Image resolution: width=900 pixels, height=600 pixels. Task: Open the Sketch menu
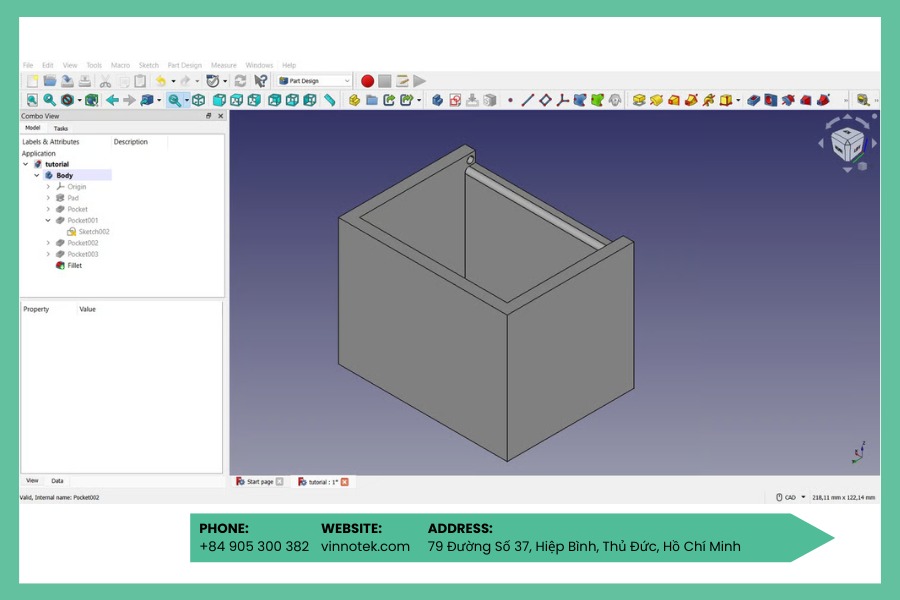tap(149, 65)
